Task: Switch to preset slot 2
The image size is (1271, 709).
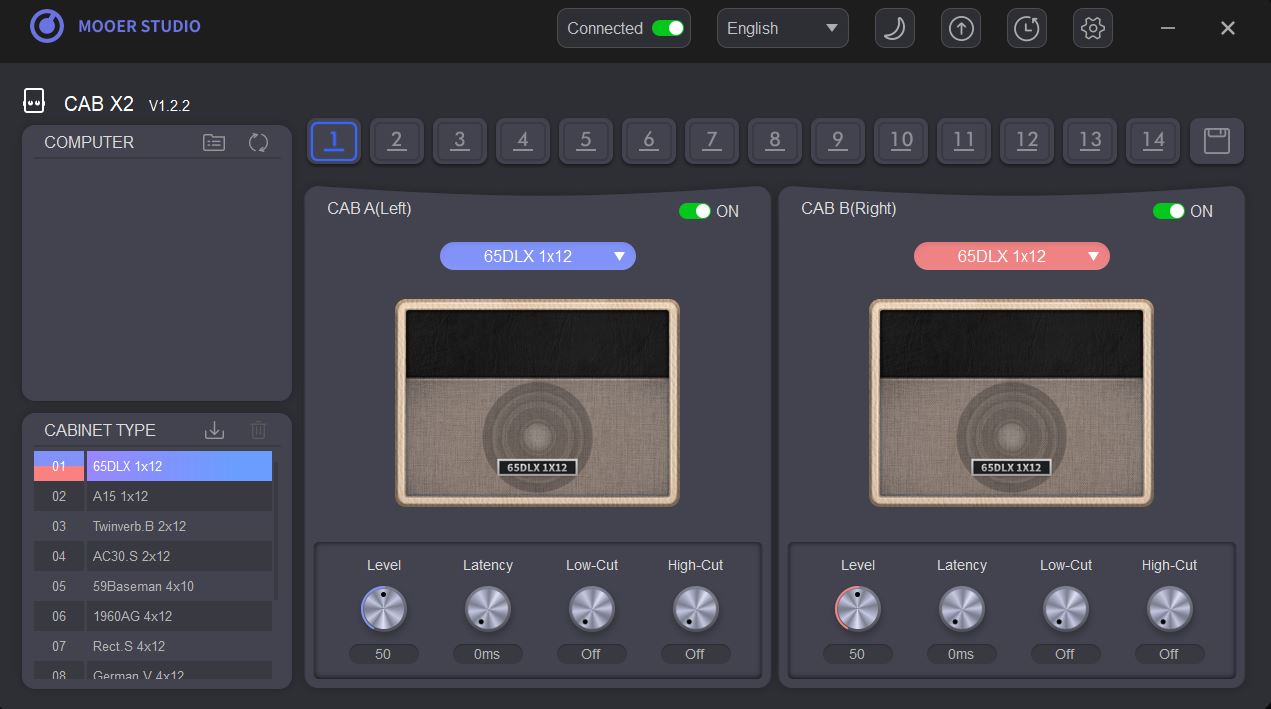Action: click(397, 141)
